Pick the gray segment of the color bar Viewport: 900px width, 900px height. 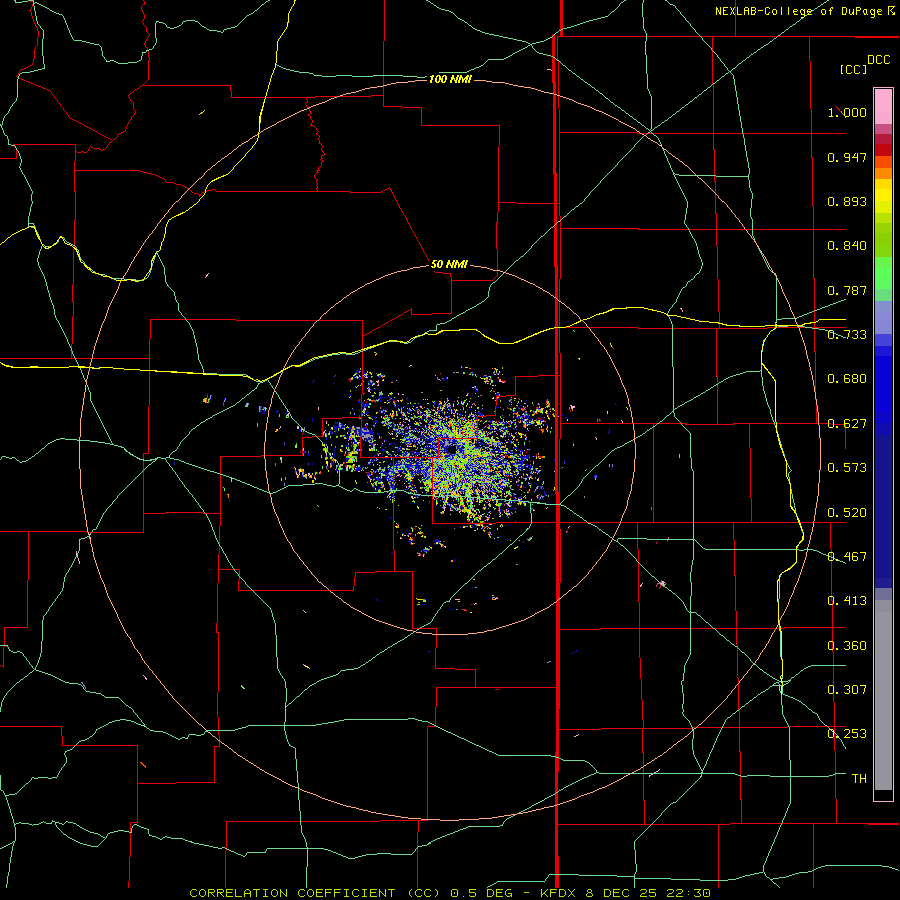pos(883,695)
